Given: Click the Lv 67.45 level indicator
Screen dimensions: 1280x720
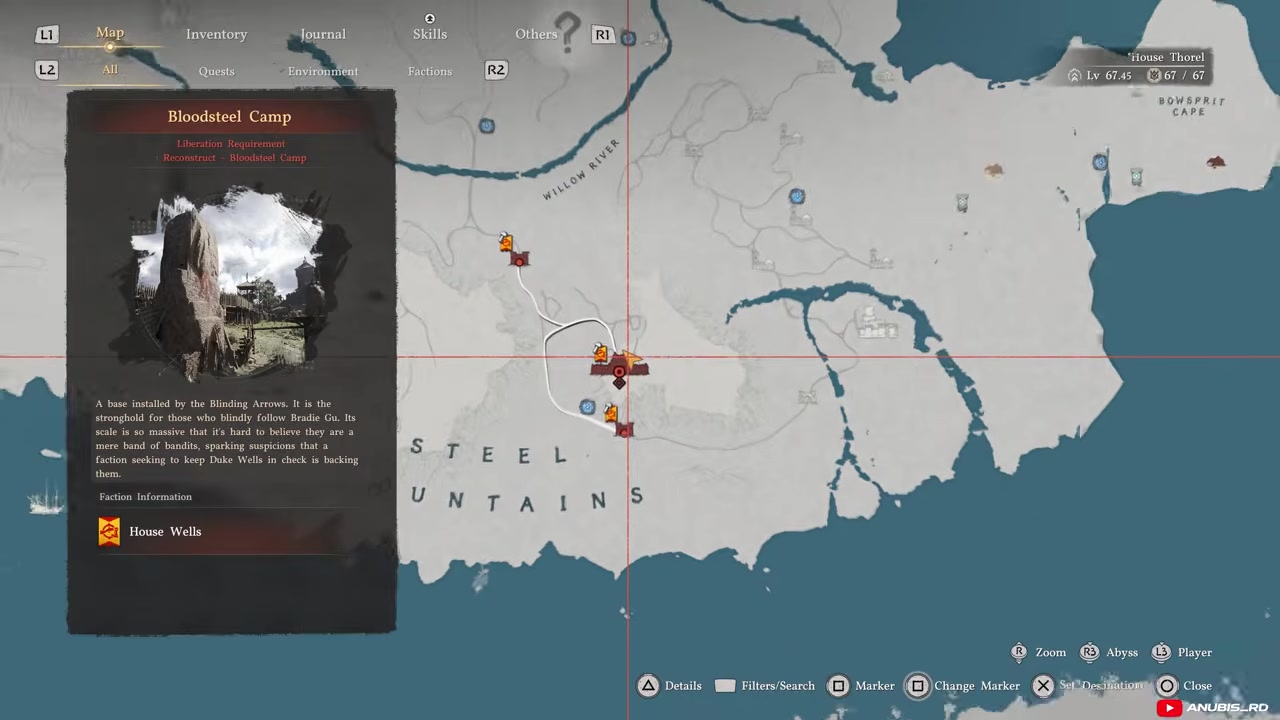Looking at the screenshot, I should (1100, 76).
